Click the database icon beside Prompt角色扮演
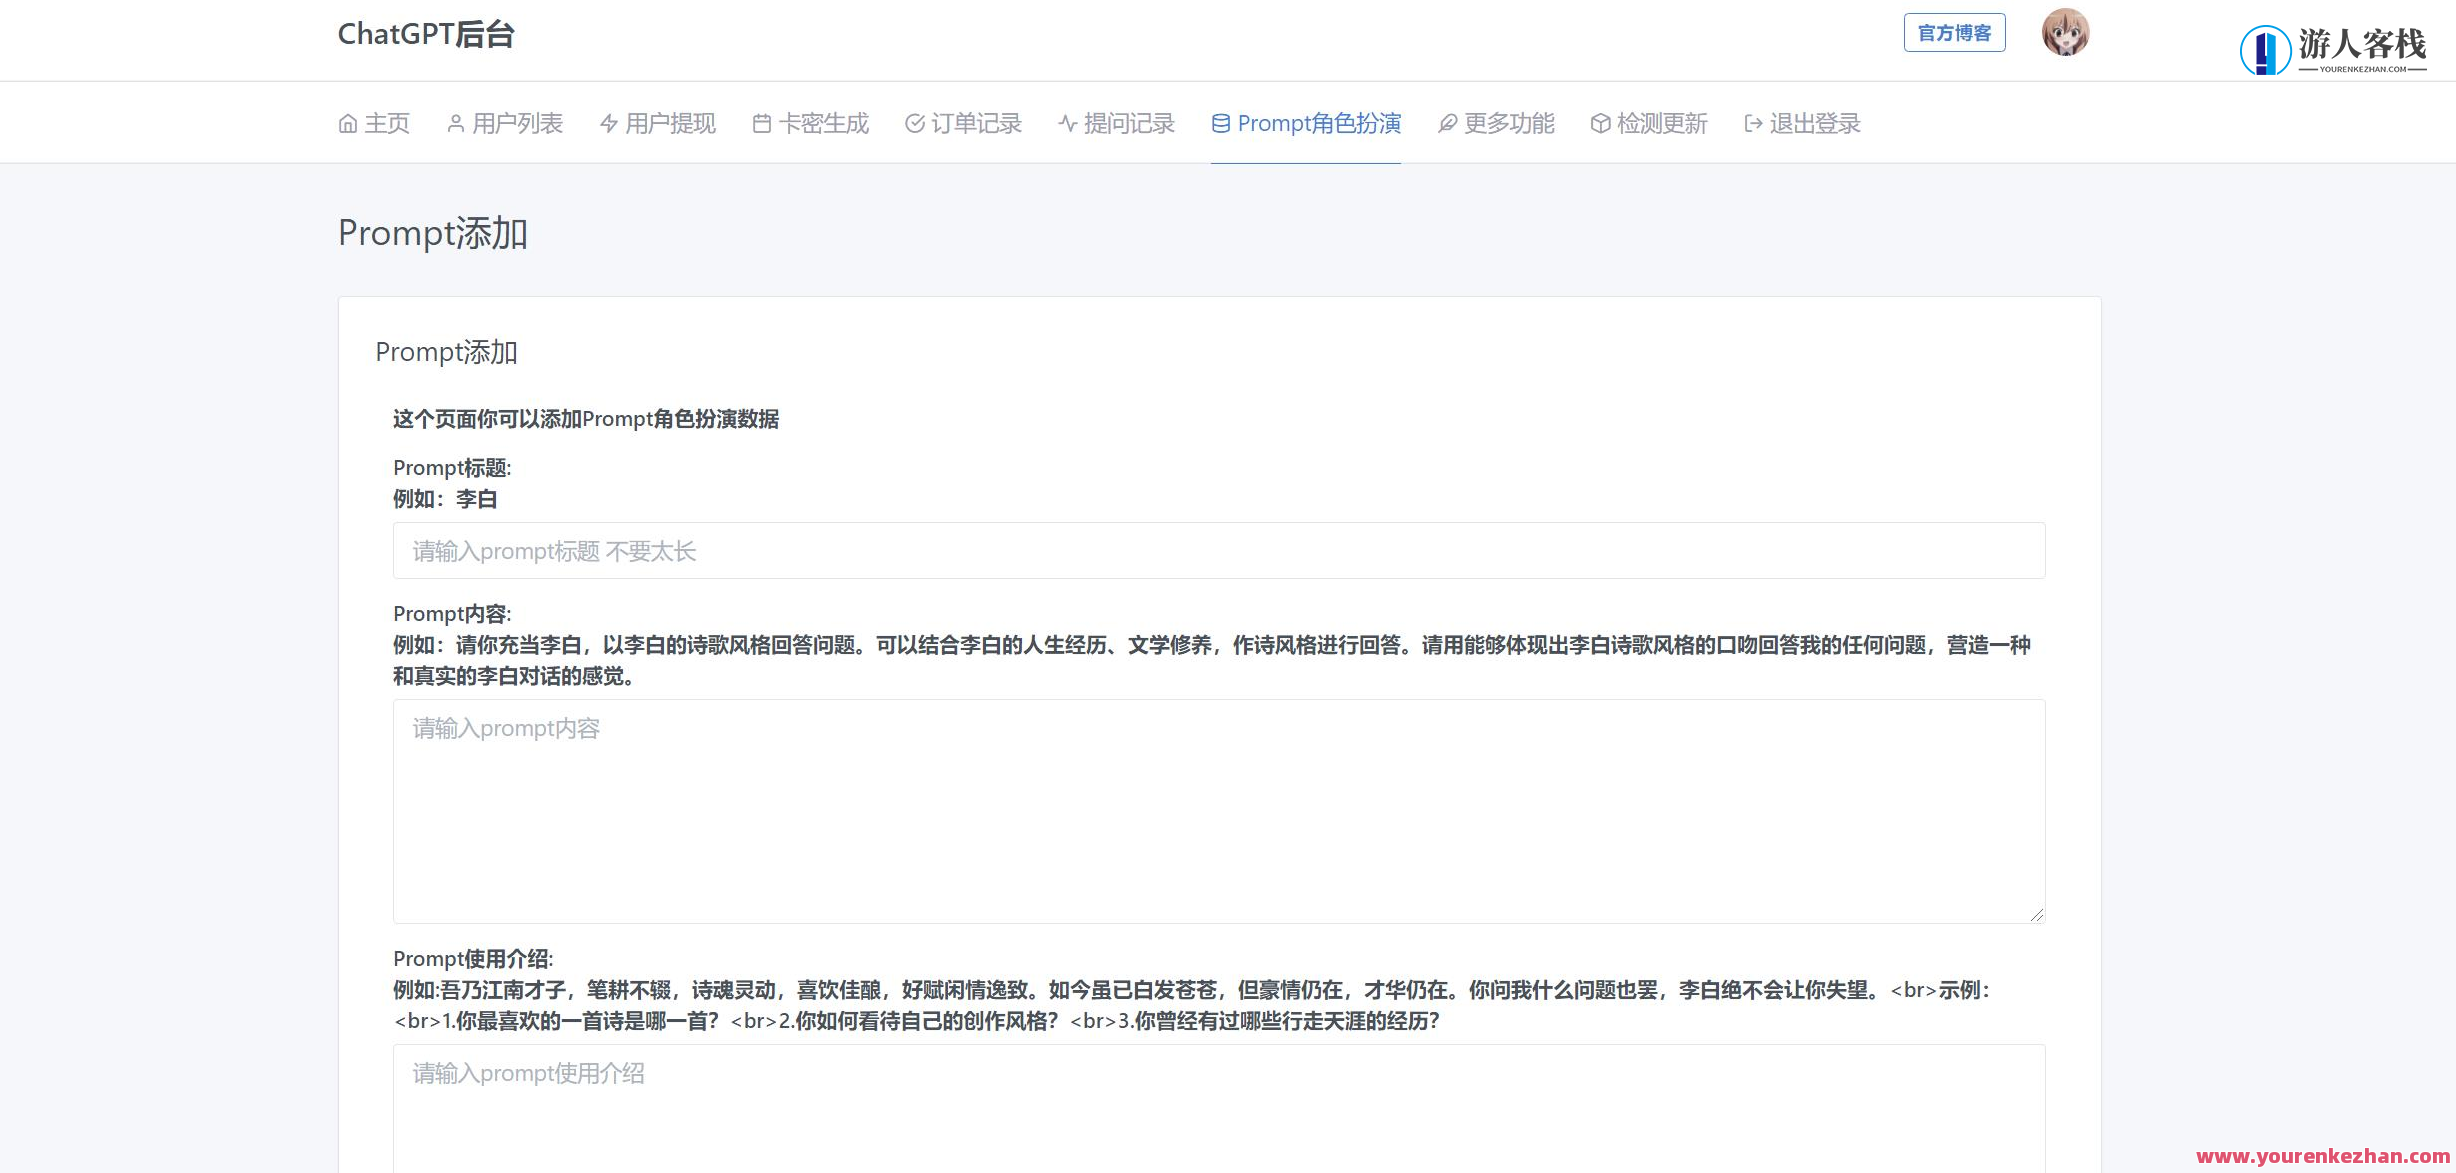The width and height of the screenshot is (2456, 1173). [1220, 123]
